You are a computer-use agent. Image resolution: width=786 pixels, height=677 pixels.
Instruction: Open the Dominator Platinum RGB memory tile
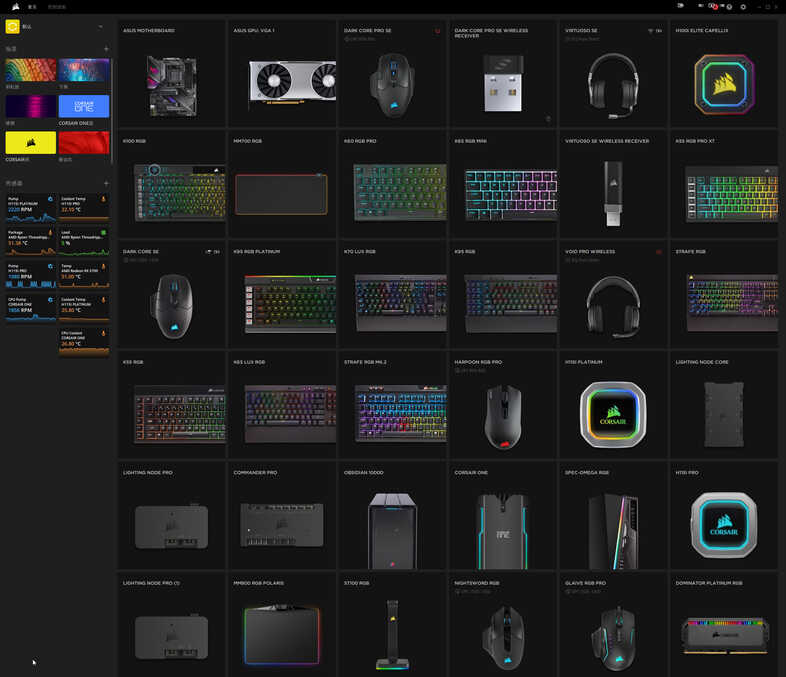(724, 625)
